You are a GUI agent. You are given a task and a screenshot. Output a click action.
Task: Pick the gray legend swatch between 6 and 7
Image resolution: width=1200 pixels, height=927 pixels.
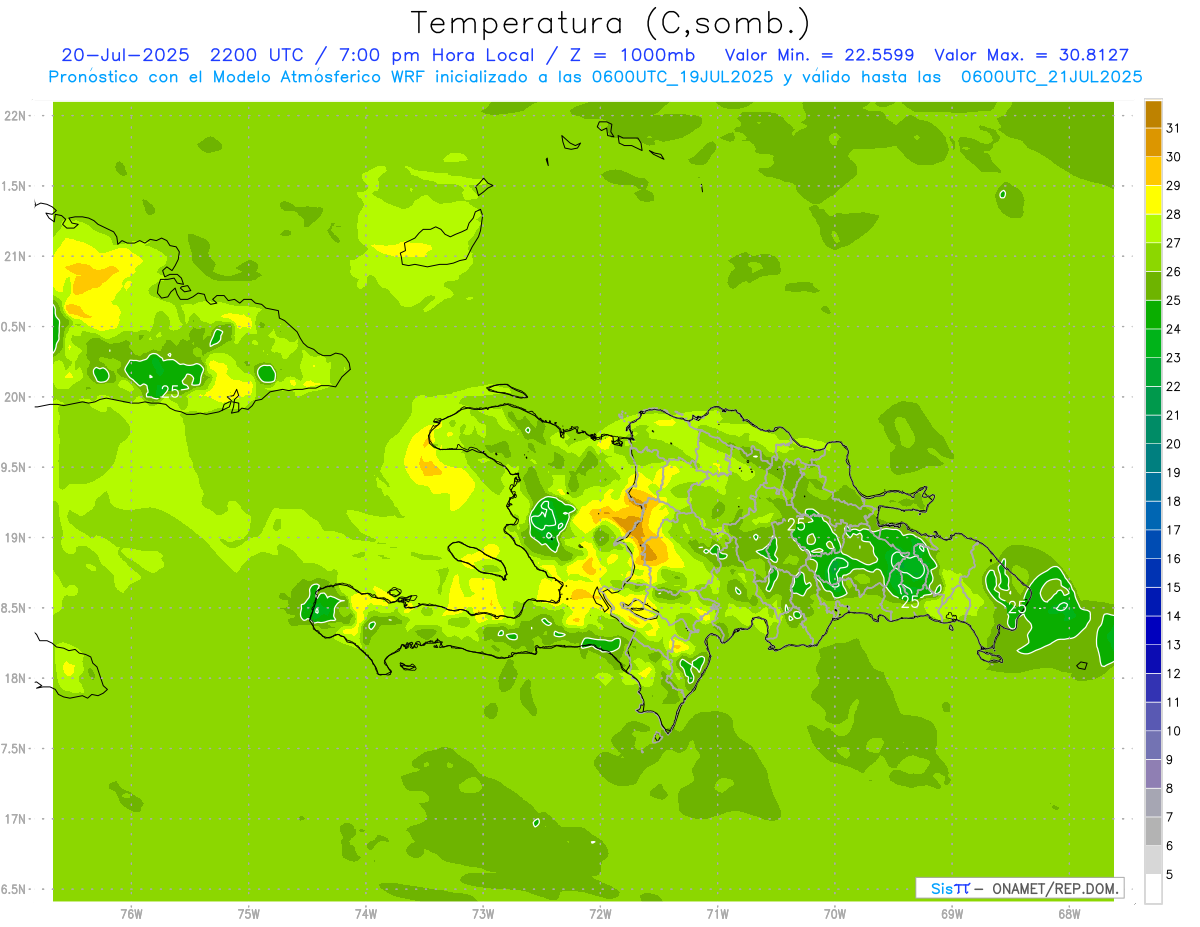[1153, 831]
